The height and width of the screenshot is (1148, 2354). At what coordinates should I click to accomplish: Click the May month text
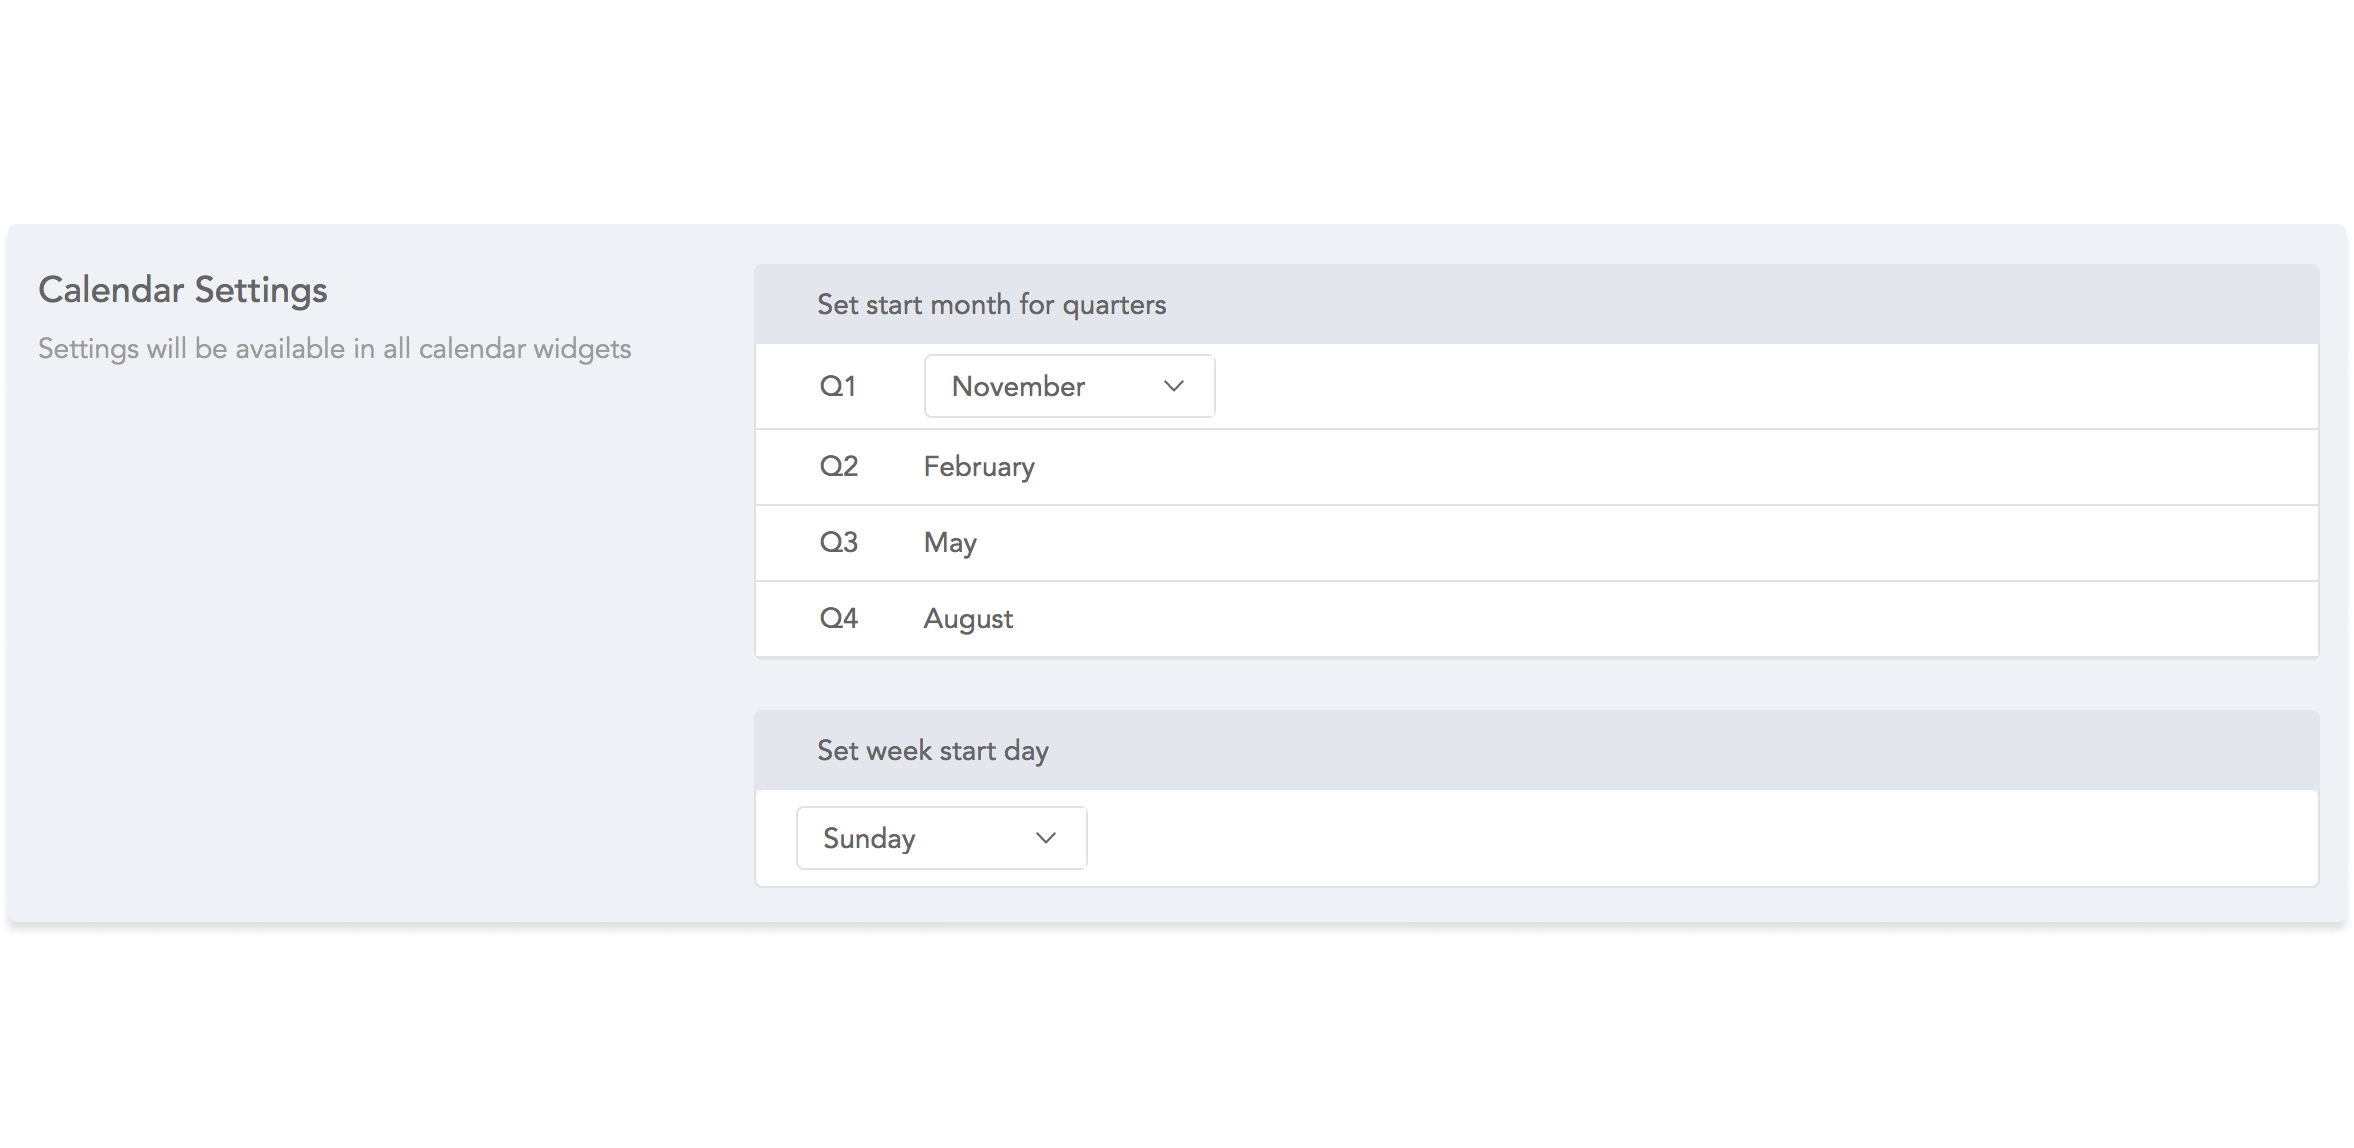[950, 543]
